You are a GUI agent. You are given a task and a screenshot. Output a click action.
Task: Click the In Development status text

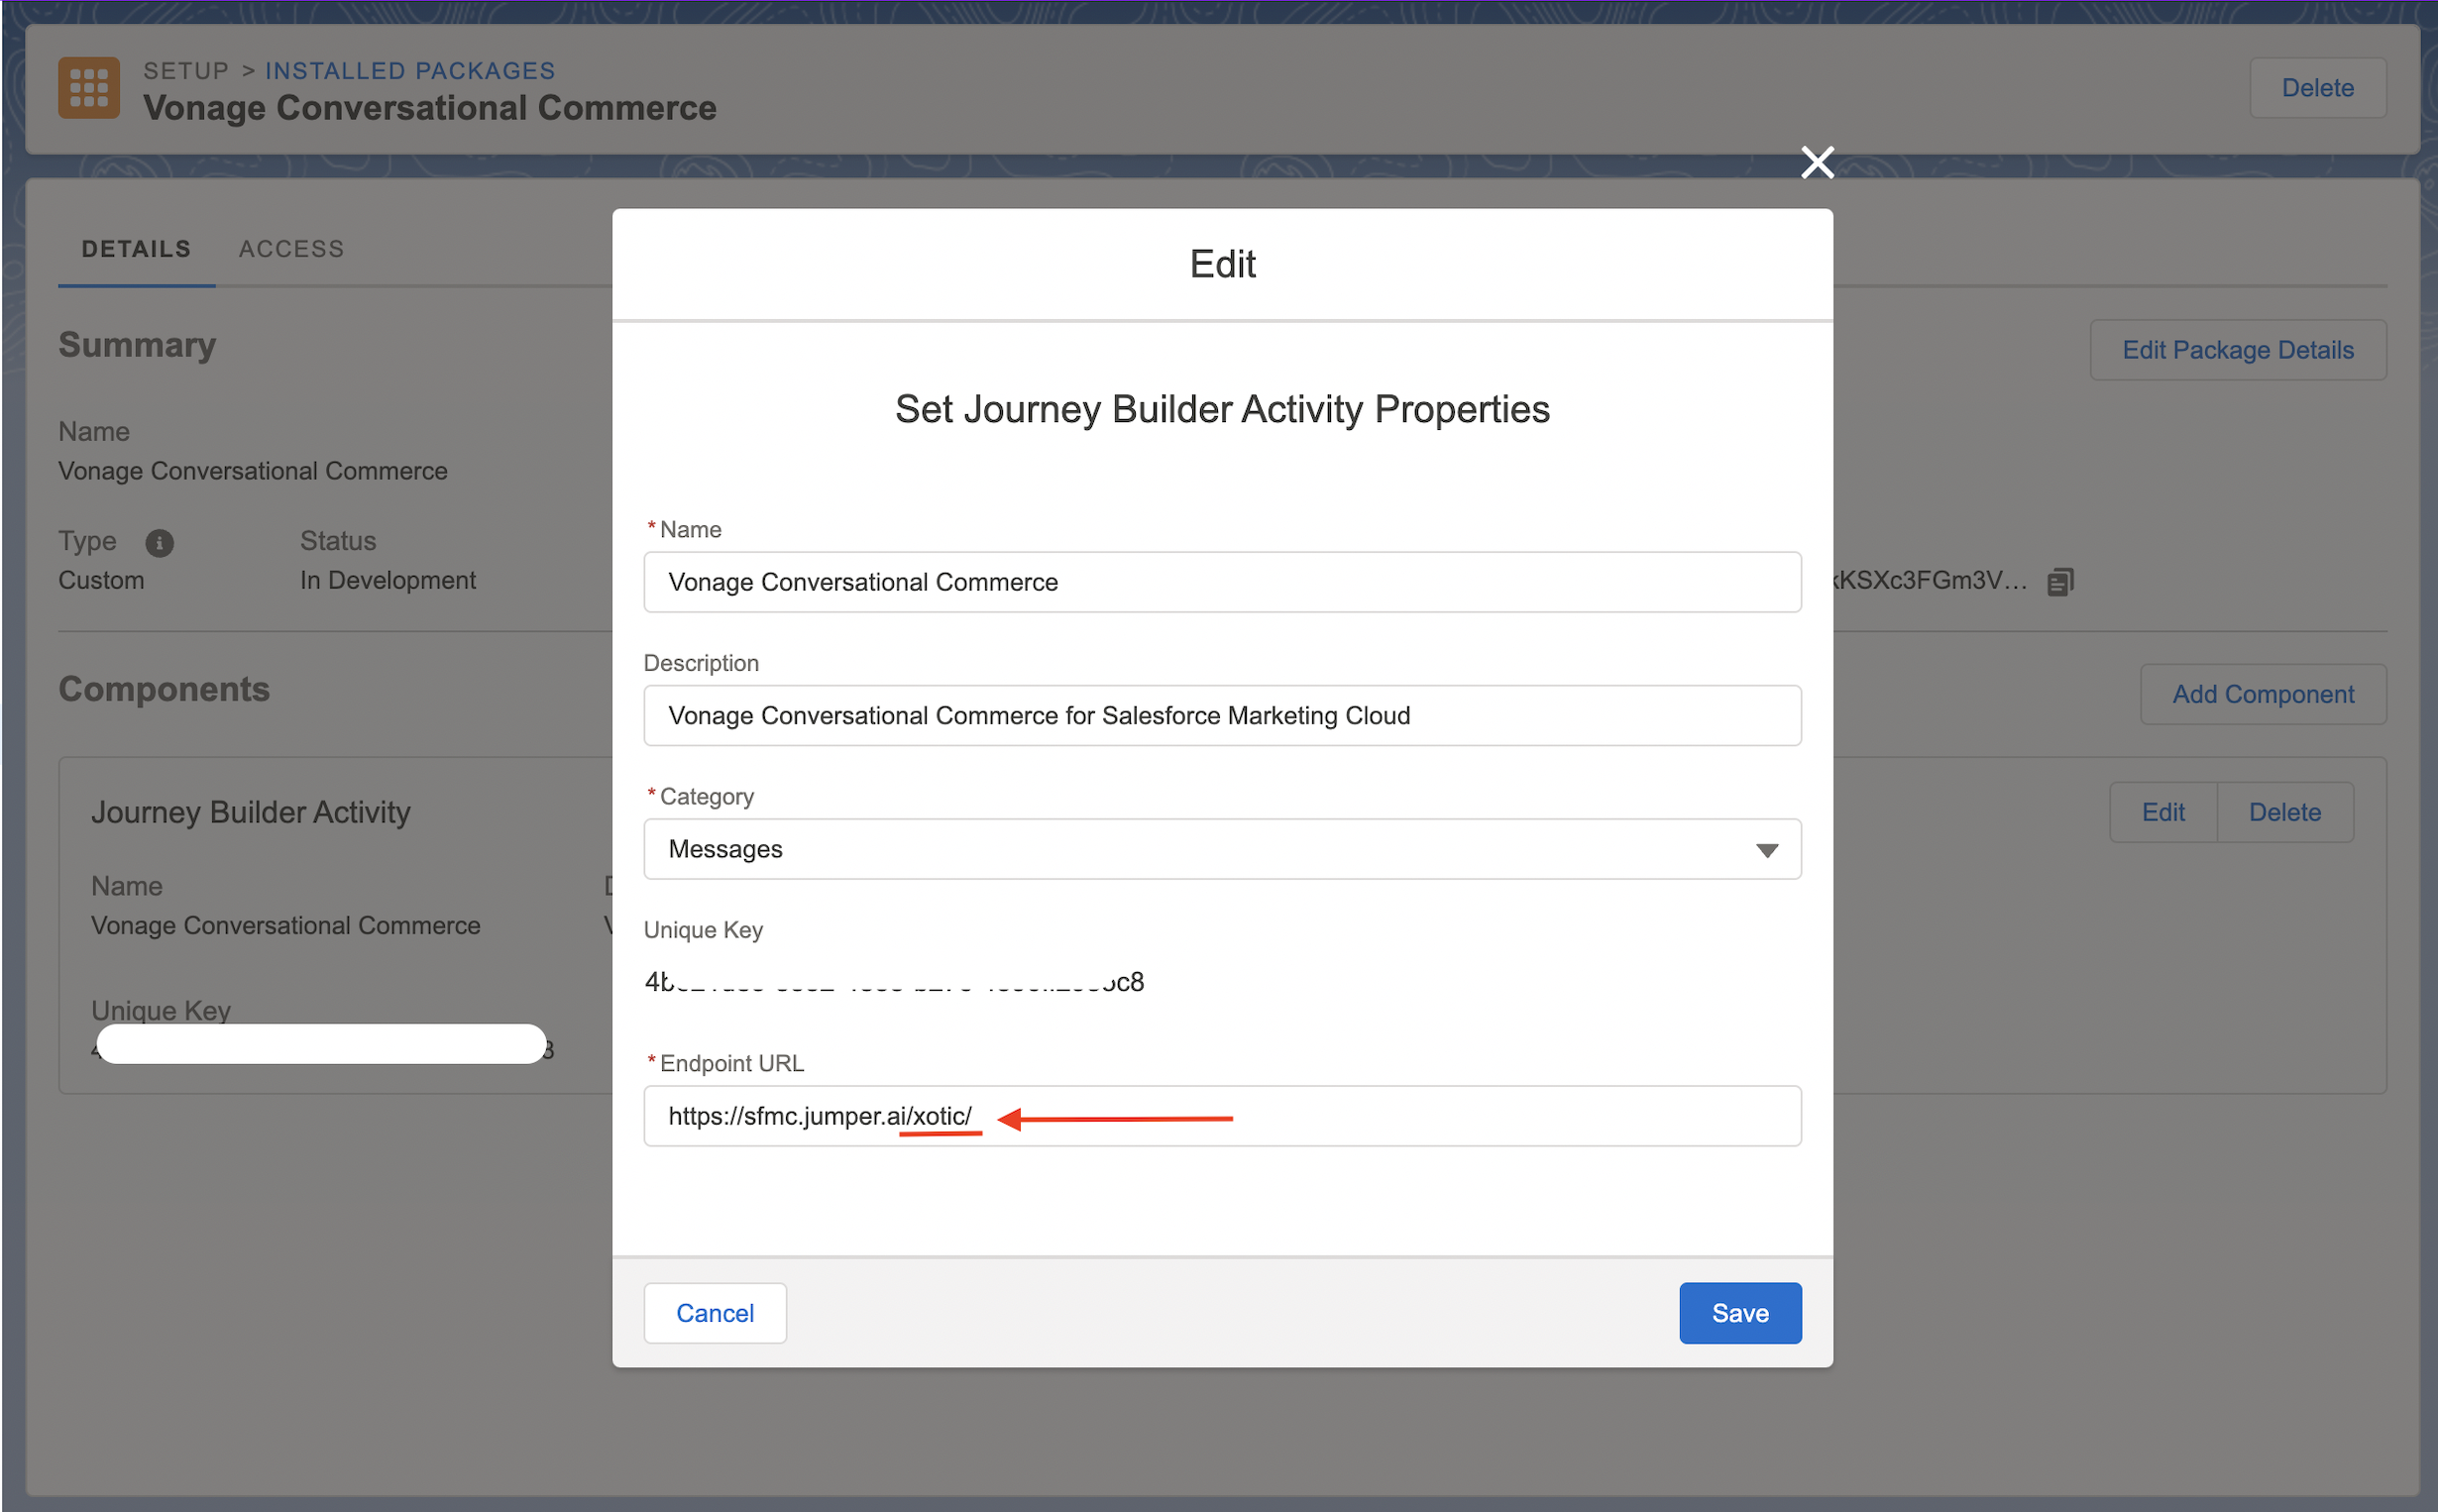click(x=388, y=581)
